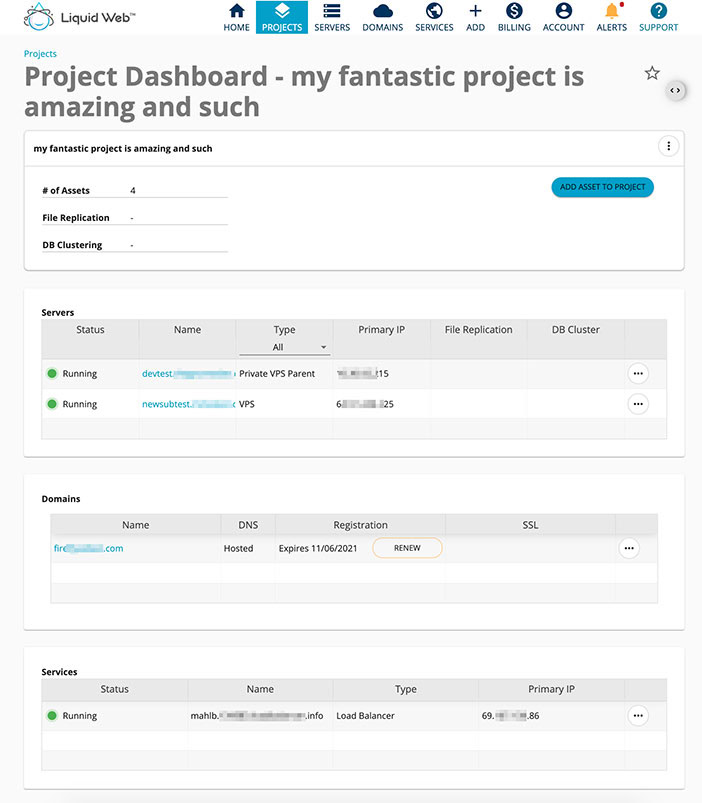The width and height of the screenshot is (702, 803).
Task: Open the Account profile icon
Action: tap(563, 14)
